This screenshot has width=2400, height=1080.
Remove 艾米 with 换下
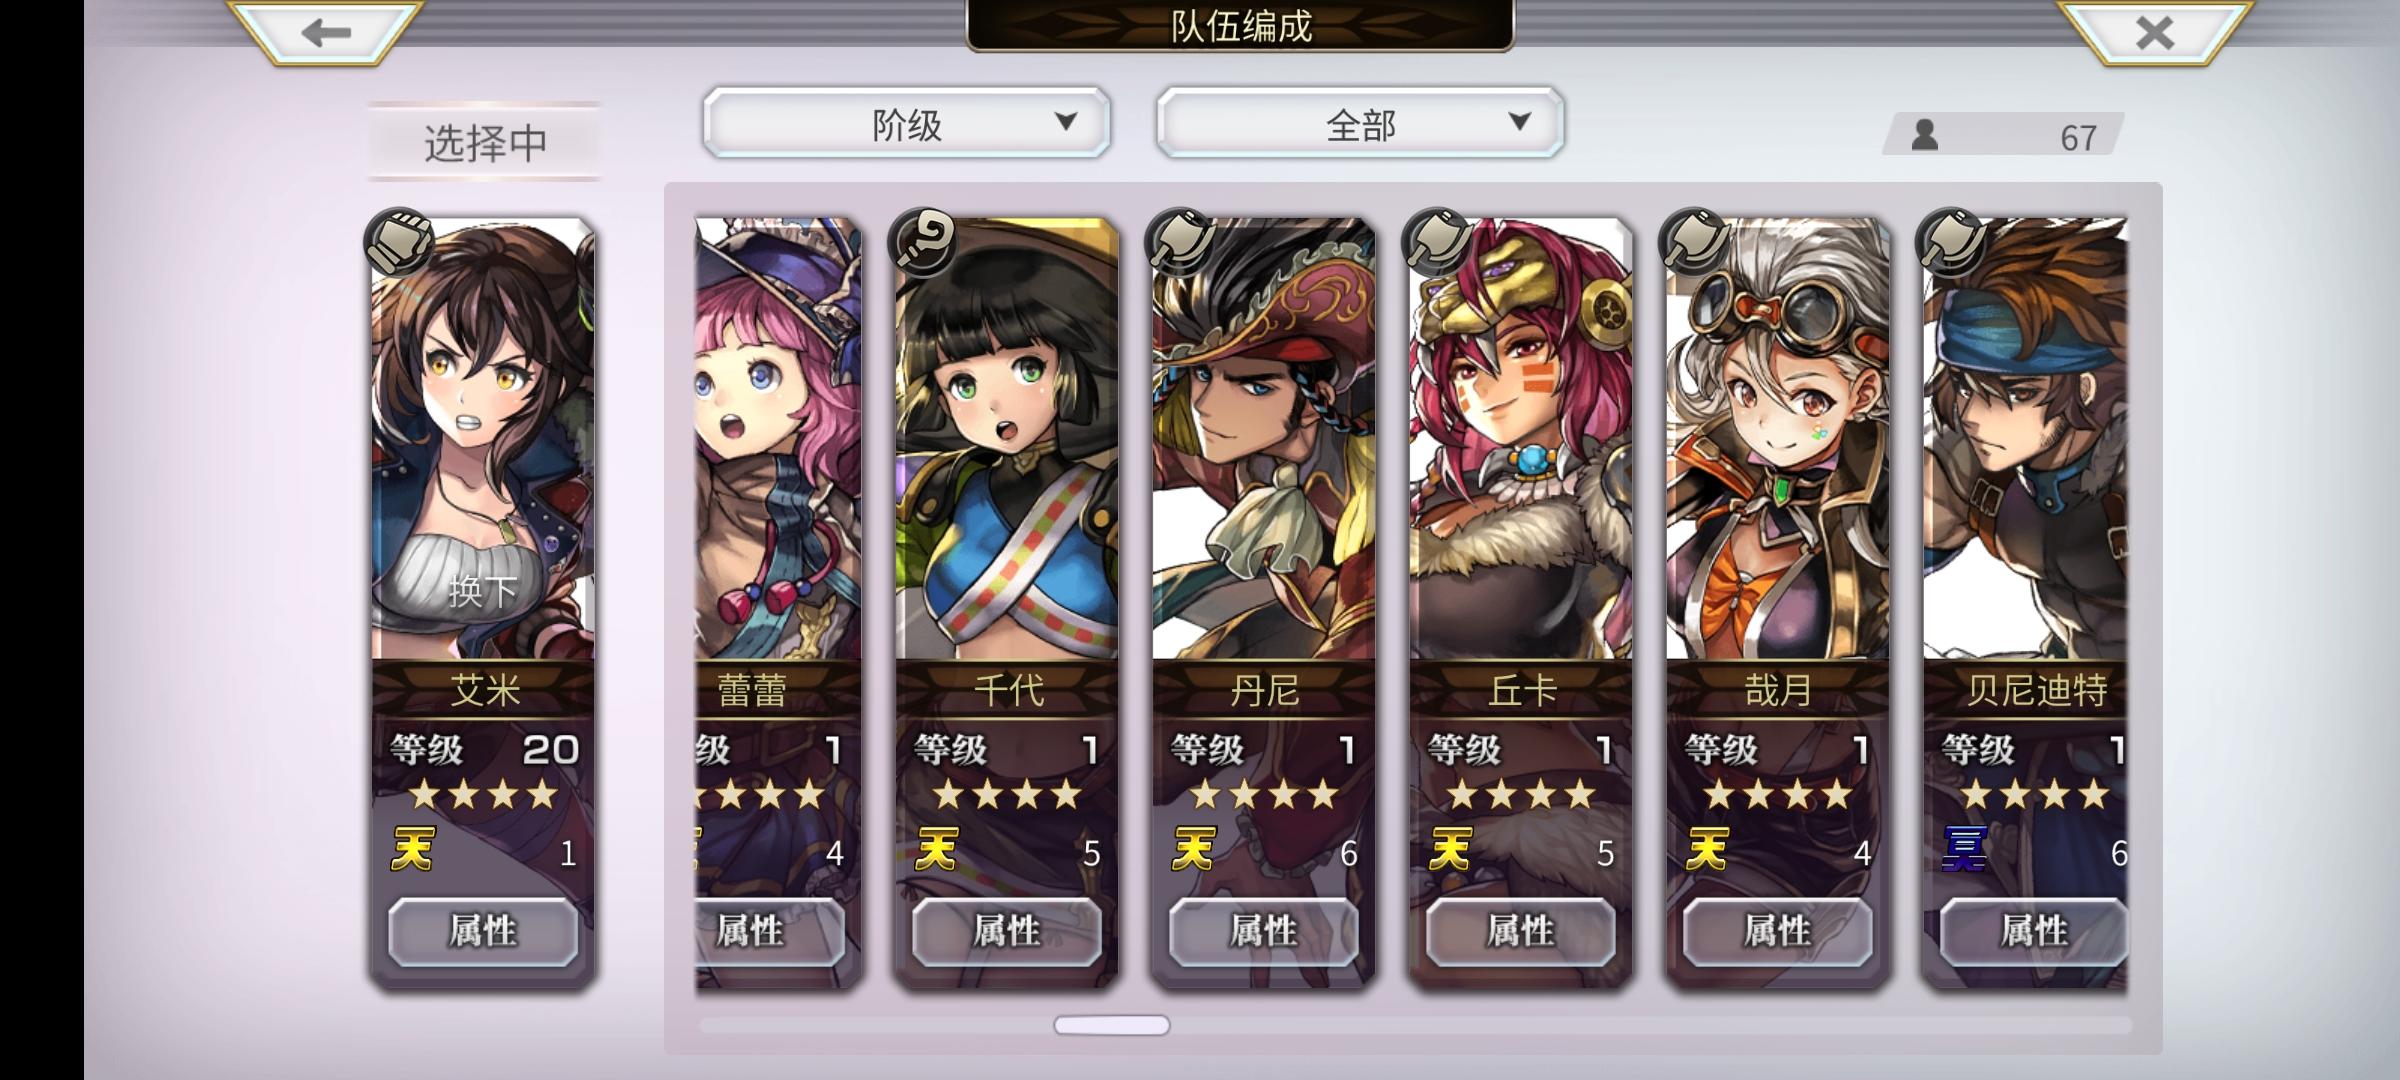point(483,591)
